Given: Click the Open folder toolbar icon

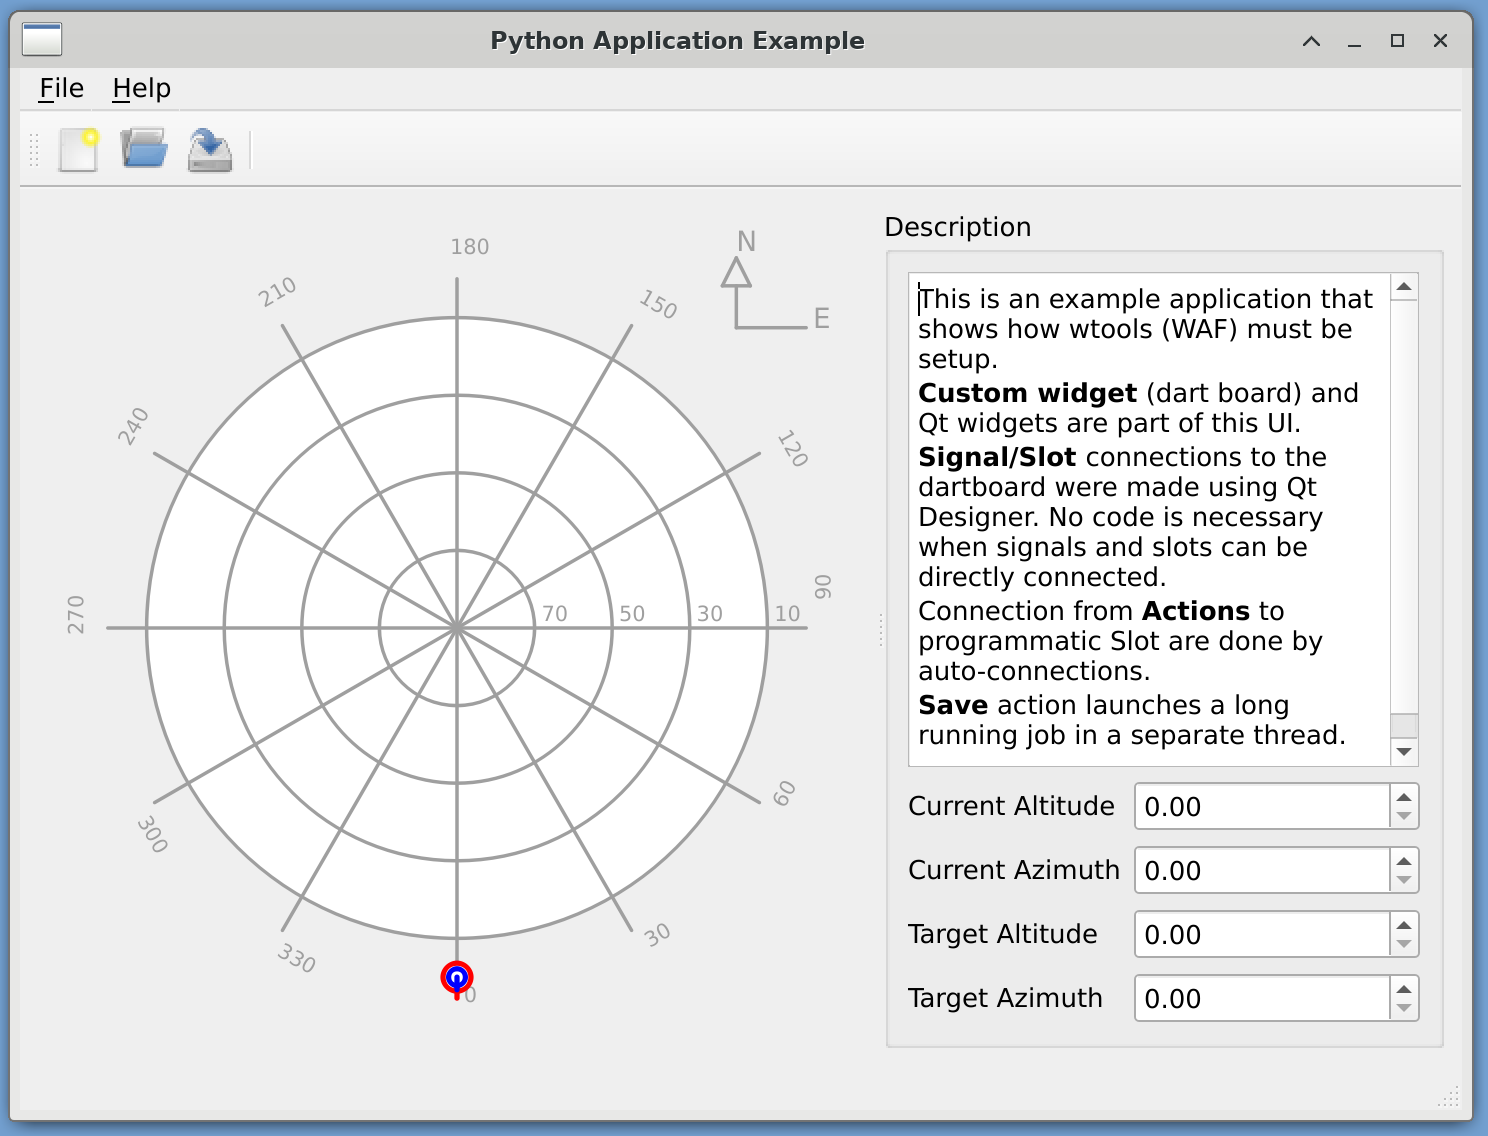Looking at the screenshot, I should (x=144, y=149).
